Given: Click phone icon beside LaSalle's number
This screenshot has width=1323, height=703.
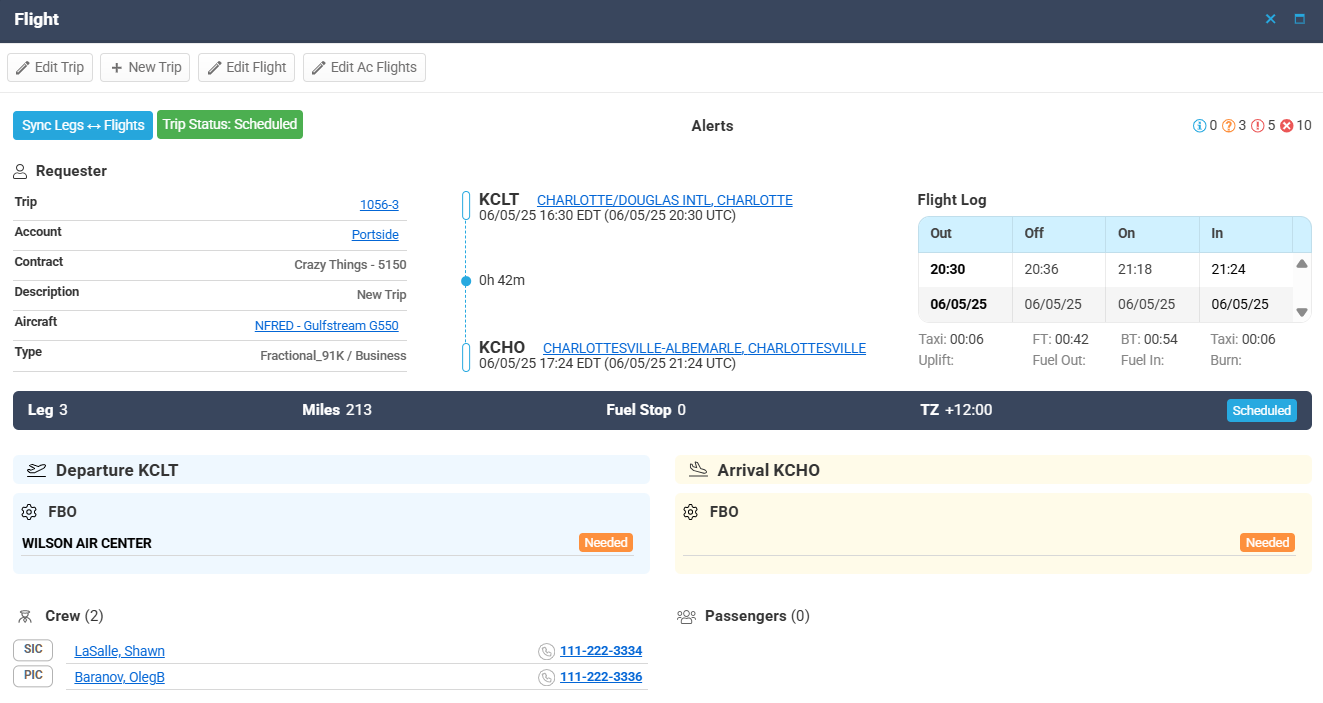Looking at the screenshot, I should pyautogui.click(x=546, y=651).
